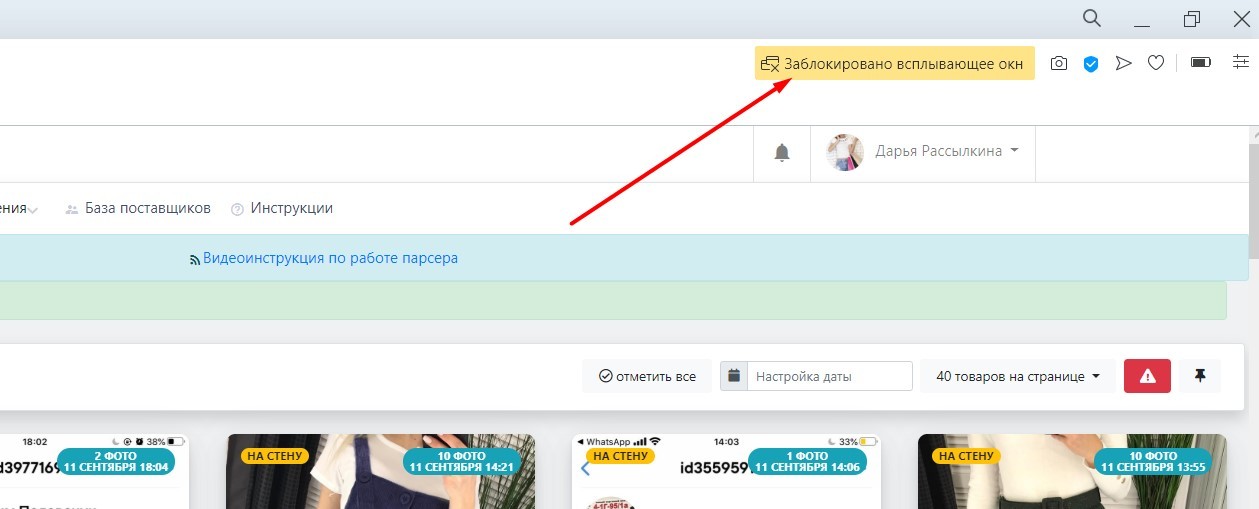Click the "Заблокировано всплывающее окно" notice
This screenshot has width=1259, height=509.
(894, 63)
